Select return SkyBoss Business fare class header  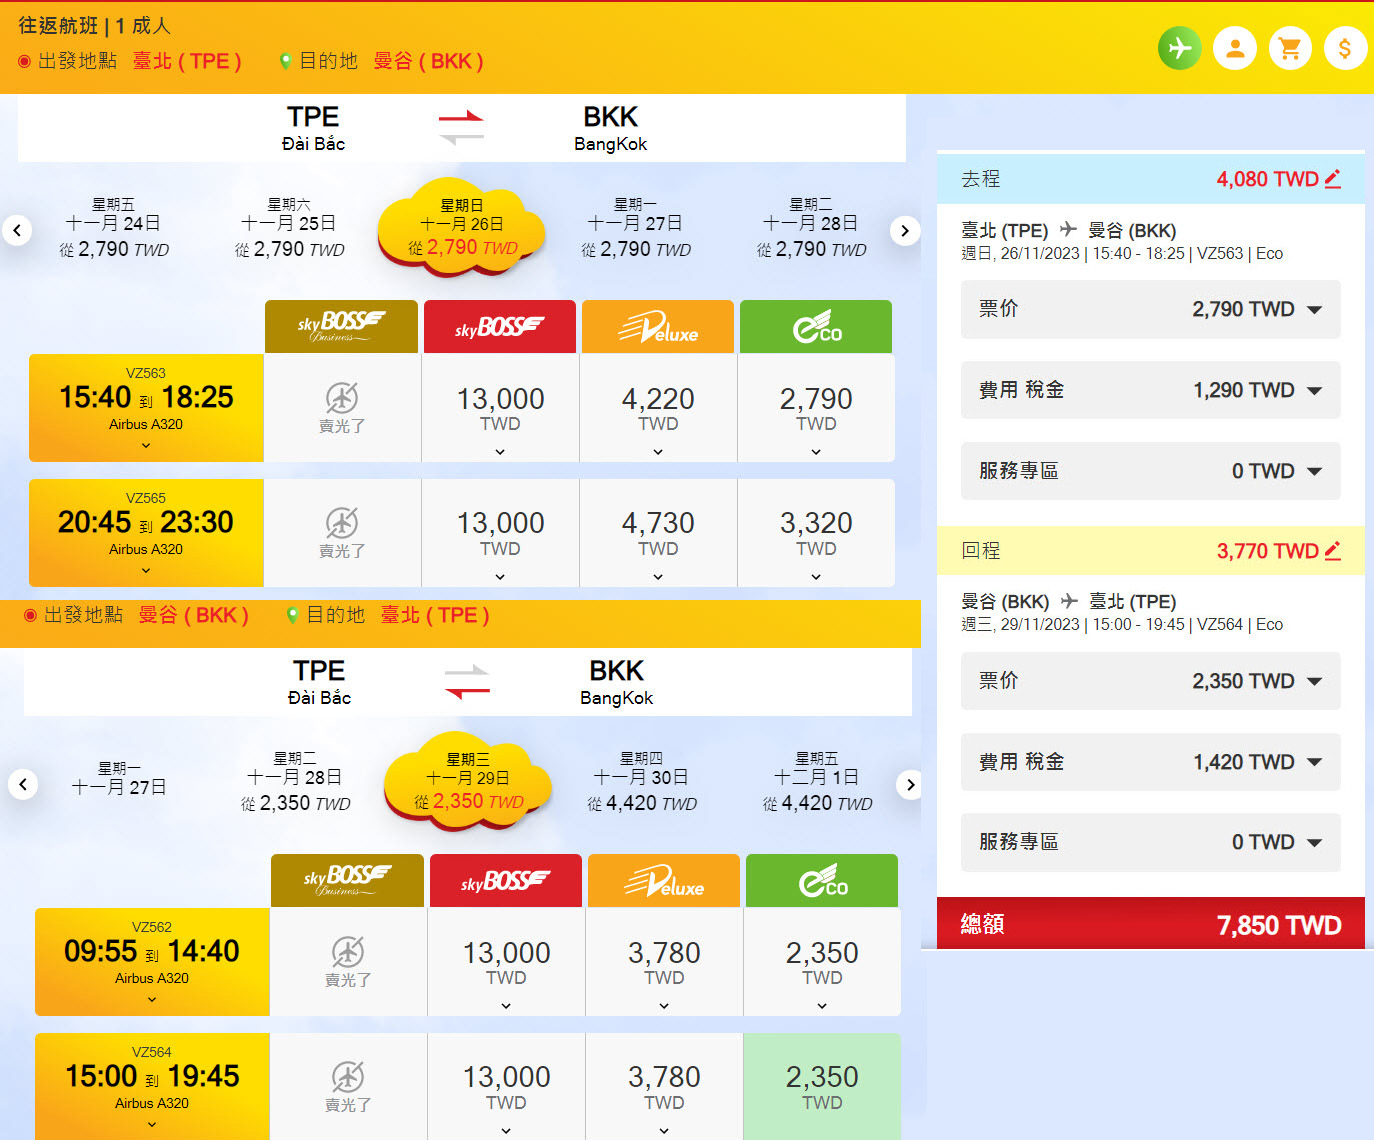[x=347, y=880]
